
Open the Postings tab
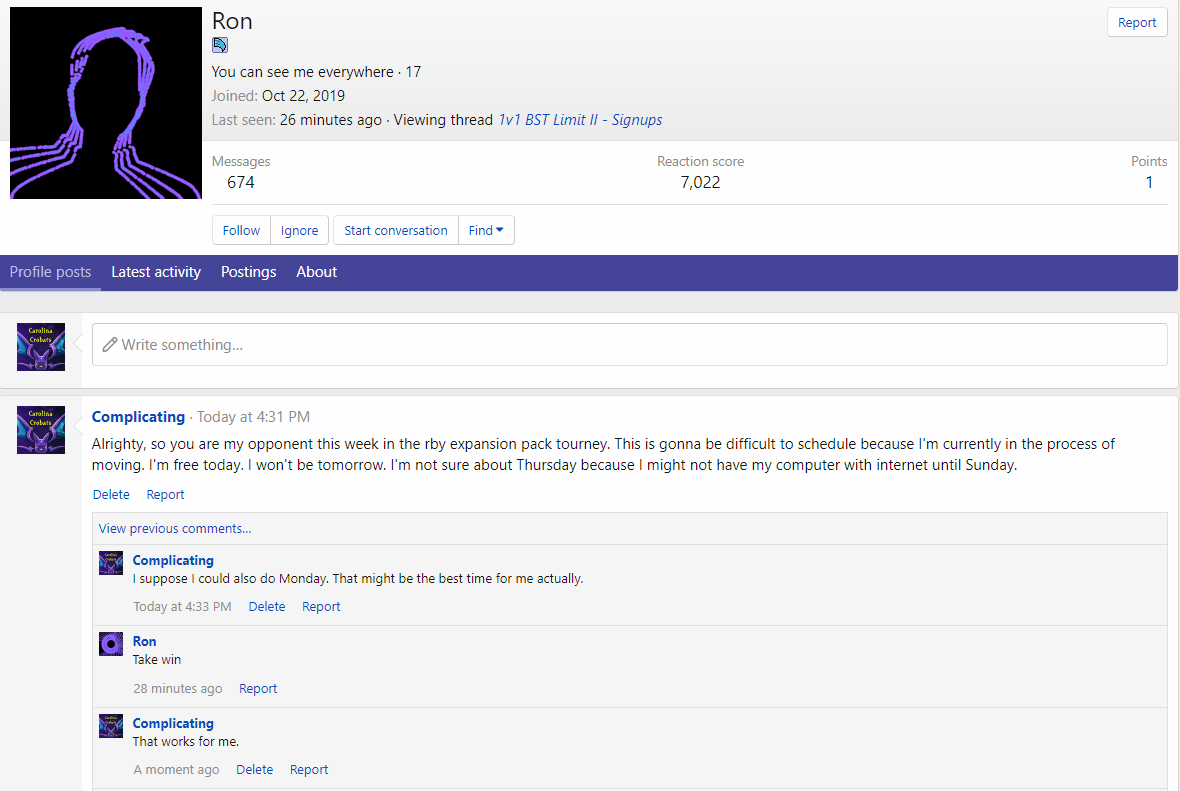tap(248, 272)
